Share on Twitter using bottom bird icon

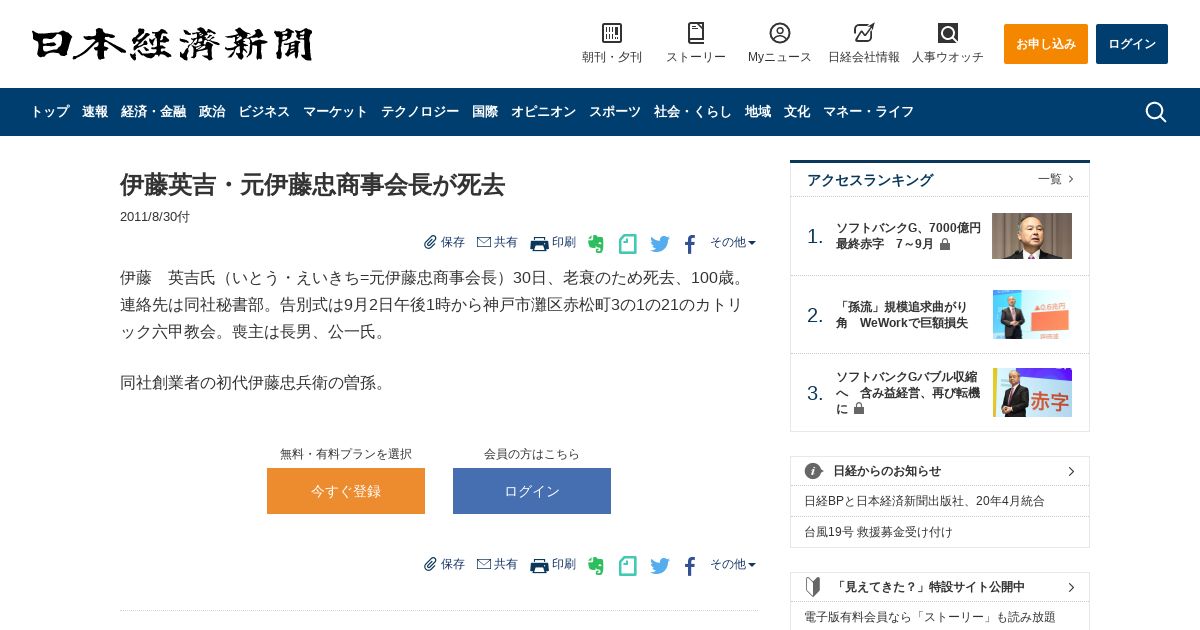tap(660, 566)
